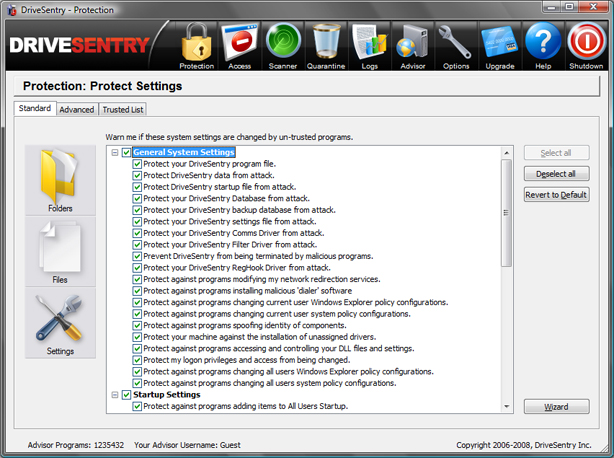Click scrollbar down arrow in settings list
Image resolution: width=614 pixels, height=458 pixels.
(x=506, y=406)
